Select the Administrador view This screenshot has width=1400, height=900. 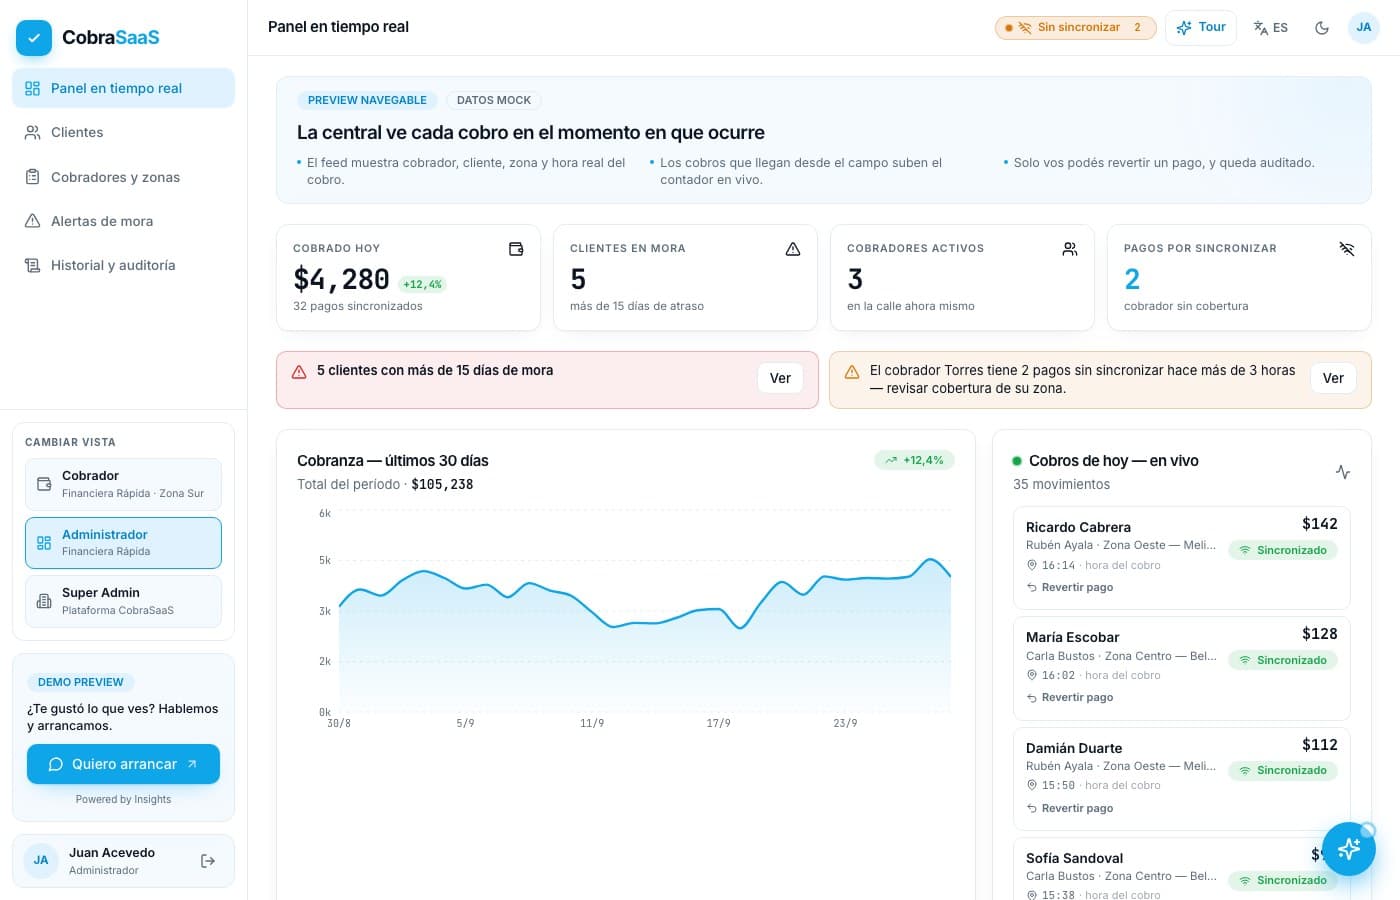tap(123, 543)
